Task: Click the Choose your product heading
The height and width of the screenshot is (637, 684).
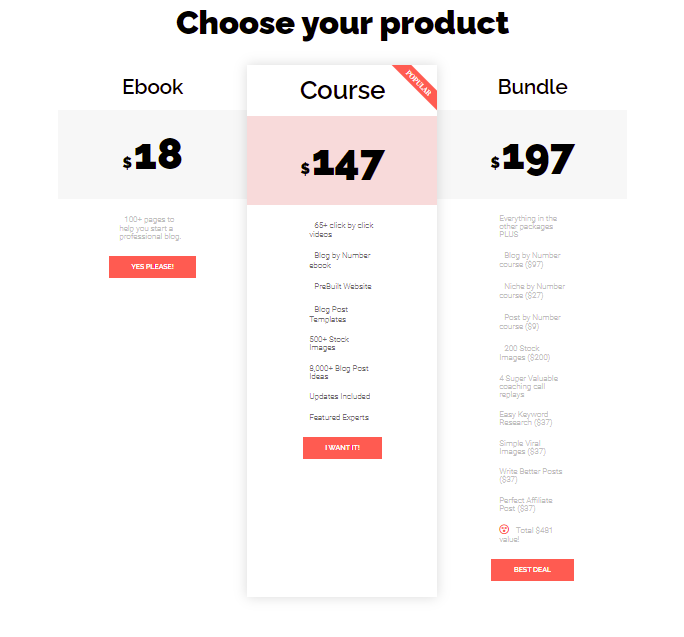Action: (342, 24)
